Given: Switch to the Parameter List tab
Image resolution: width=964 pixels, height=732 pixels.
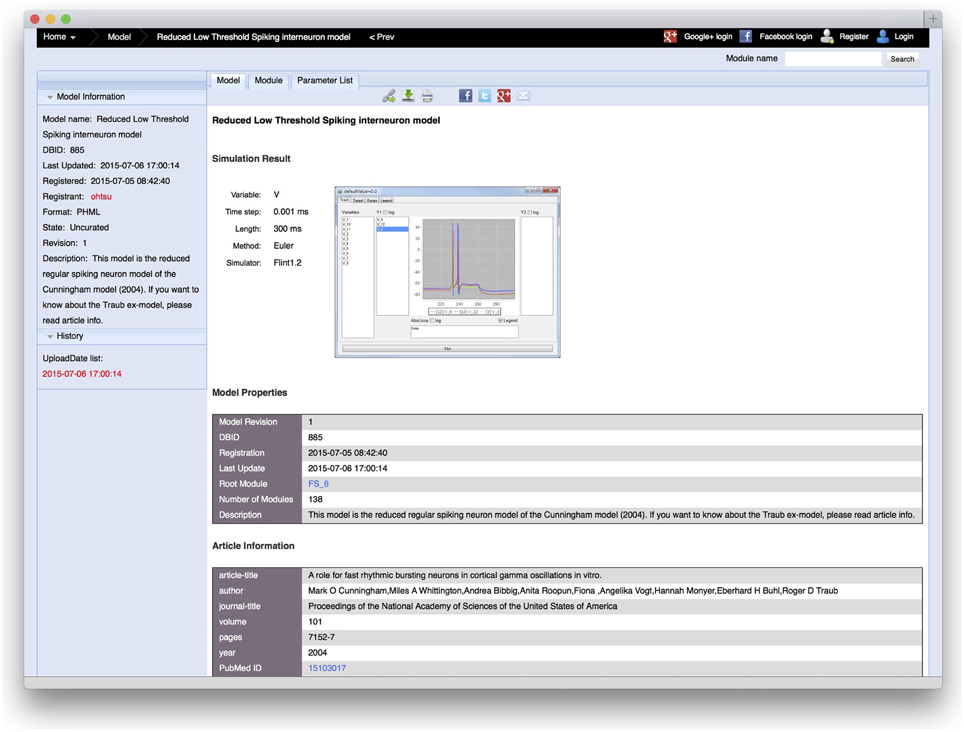Looking at the screenshot, I should point(325,81).
